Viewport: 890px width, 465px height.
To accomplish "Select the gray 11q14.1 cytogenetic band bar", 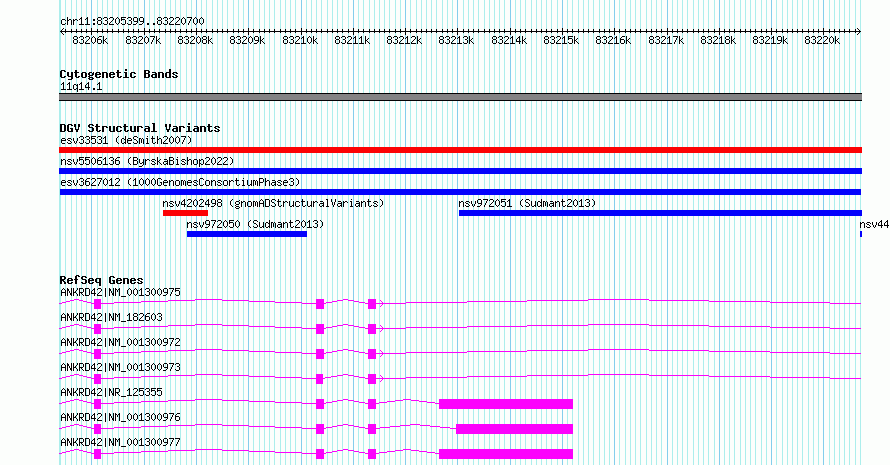I will 460,97.
